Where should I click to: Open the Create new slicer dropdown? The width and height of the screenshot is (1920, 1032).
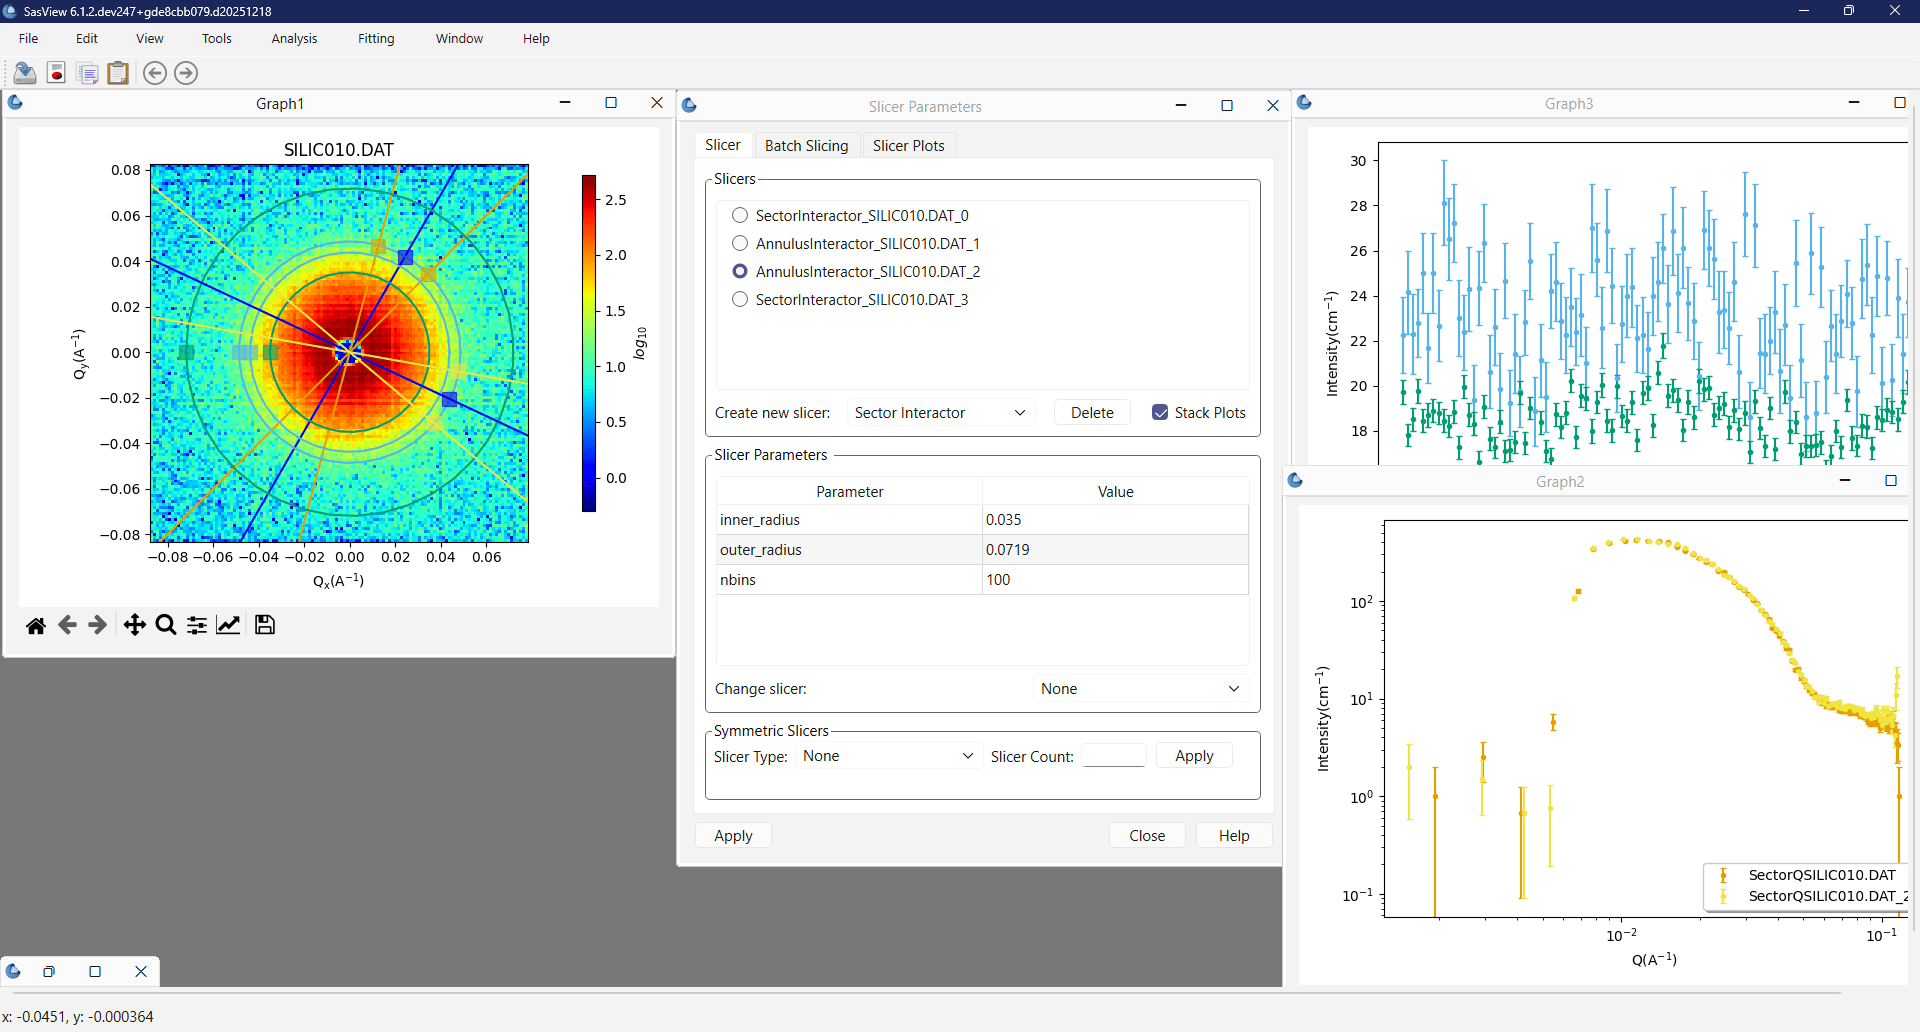click(x=940, y=412)
